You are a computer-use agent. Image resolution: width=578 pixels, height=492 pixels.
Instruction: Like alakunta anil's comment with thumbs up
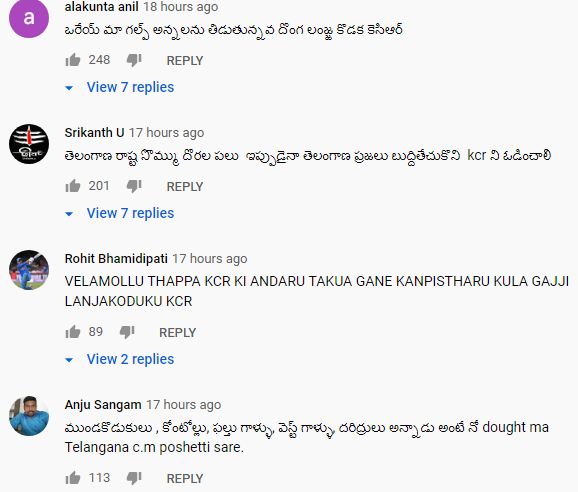[x=73, y=60]
